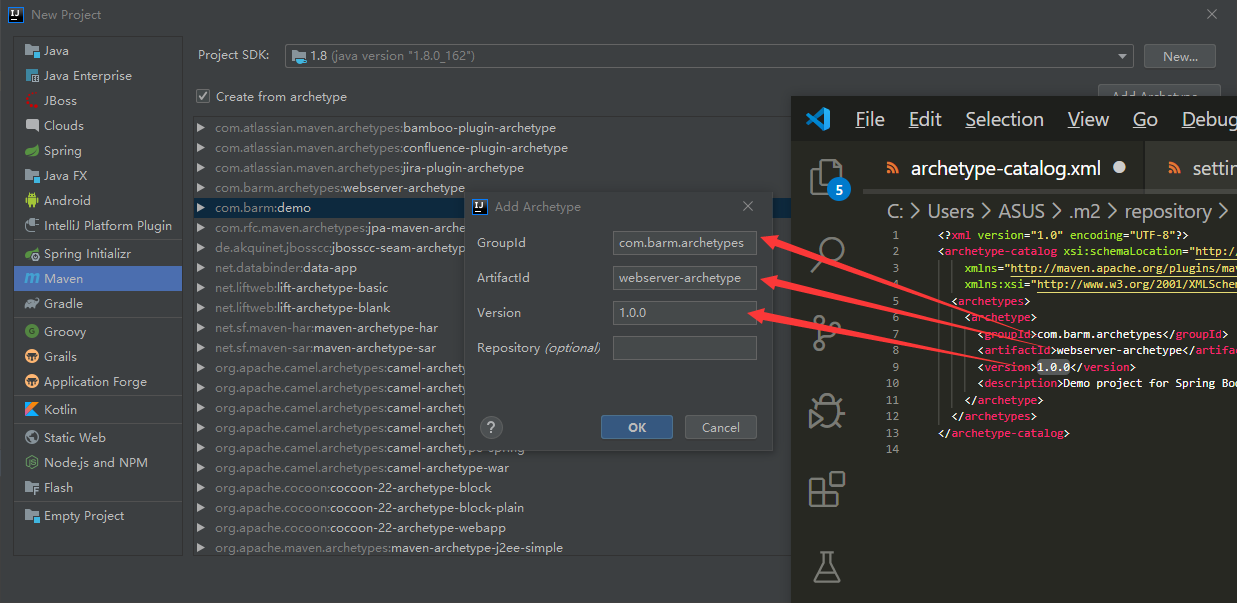Expand net.databinder:data-app entry

(201, 268)
